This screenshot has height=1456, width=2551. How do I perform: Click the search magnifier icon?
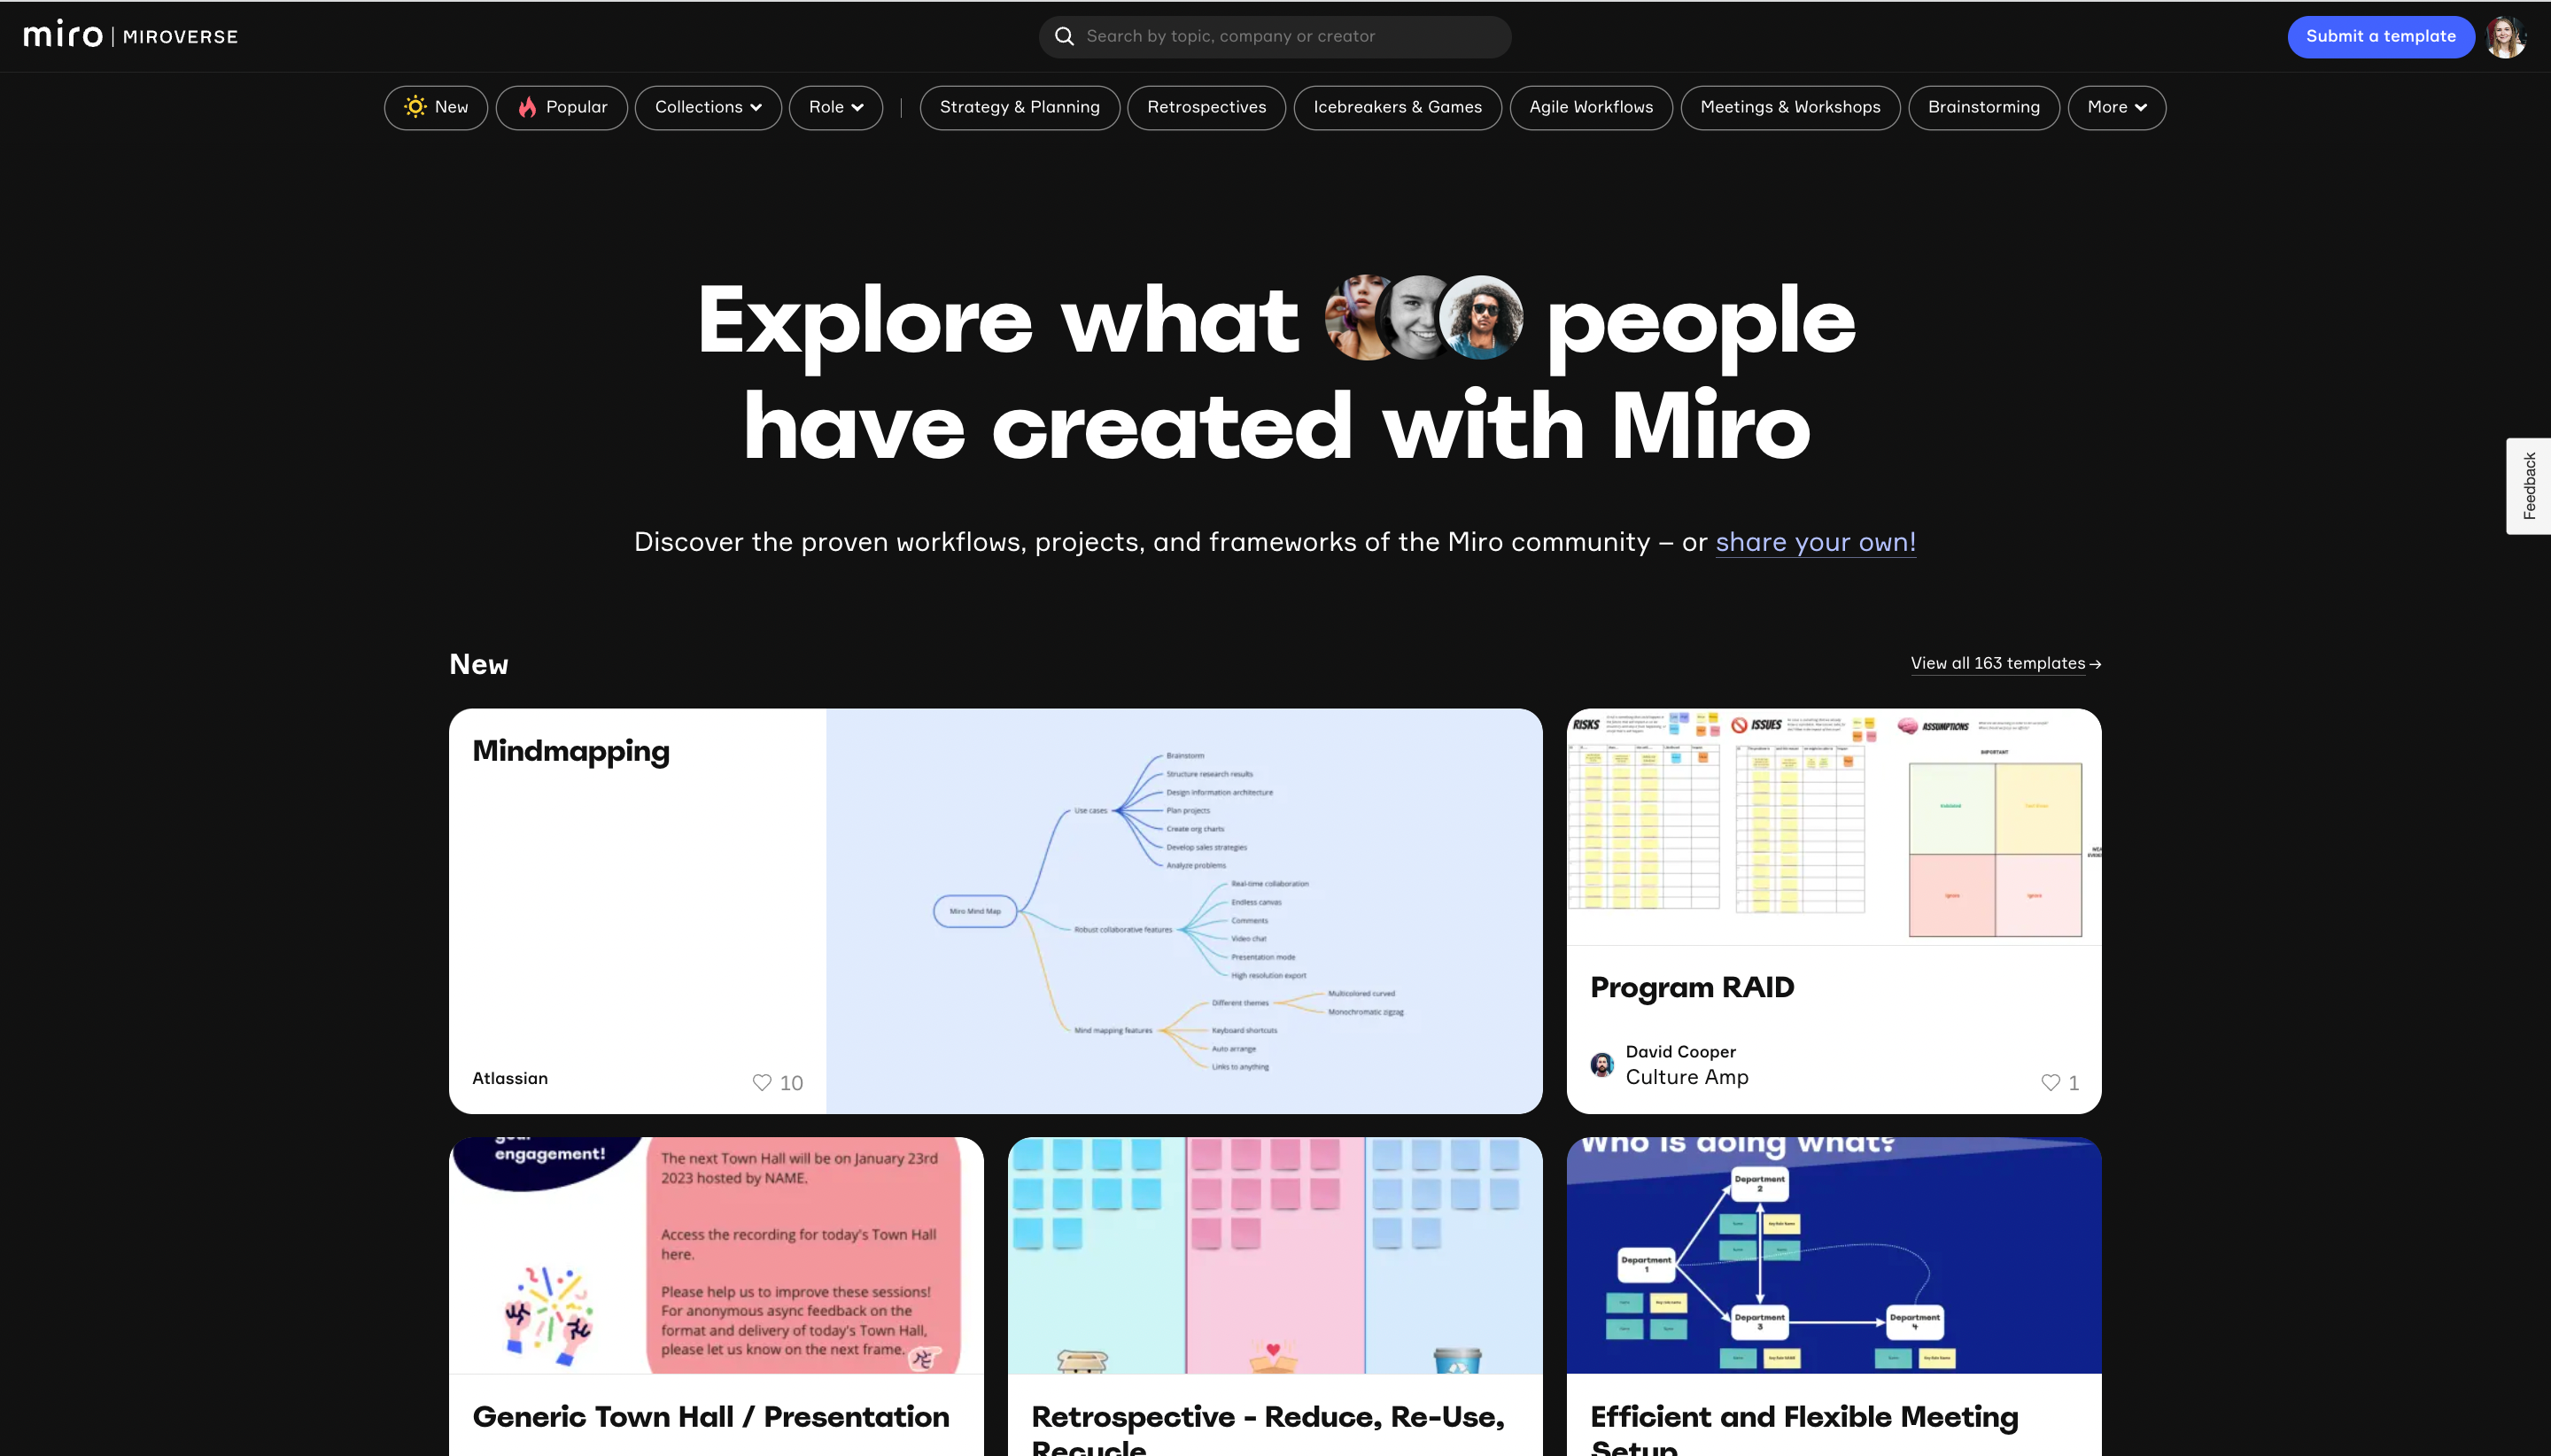[x=1064, y=36]
